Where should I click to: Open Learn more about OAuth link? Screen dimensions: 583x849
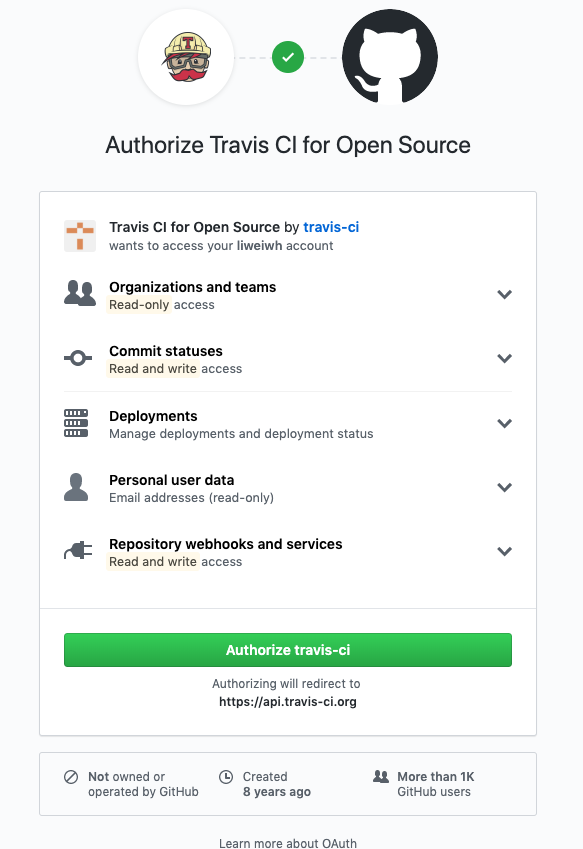pyautogui.click(x=288, y=843)
